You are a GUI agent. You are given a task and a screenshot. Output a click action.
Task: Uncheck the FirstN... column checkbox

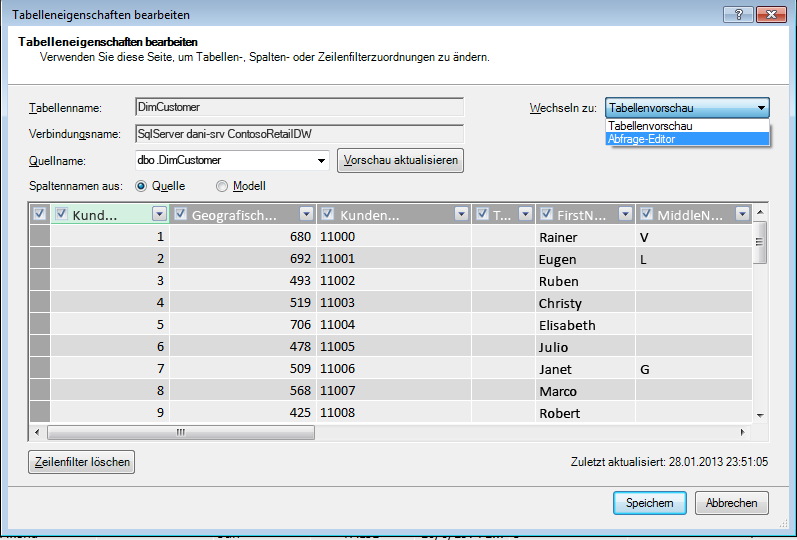546,214
